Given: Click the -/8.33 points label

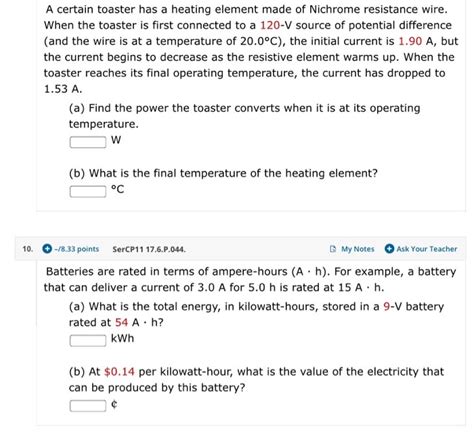Looking at the screenshot, I should 77,249.
